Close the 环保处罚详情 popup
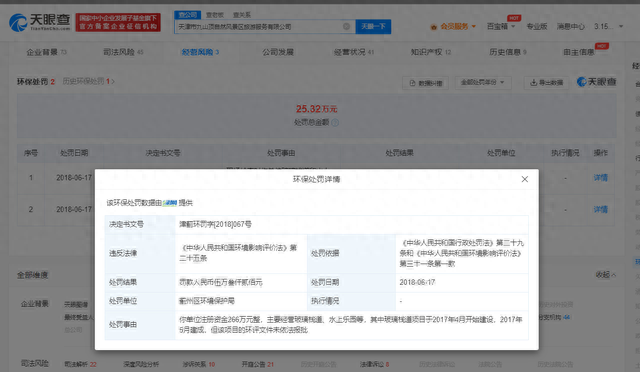 pyautogui.click(x=524, y=179)
